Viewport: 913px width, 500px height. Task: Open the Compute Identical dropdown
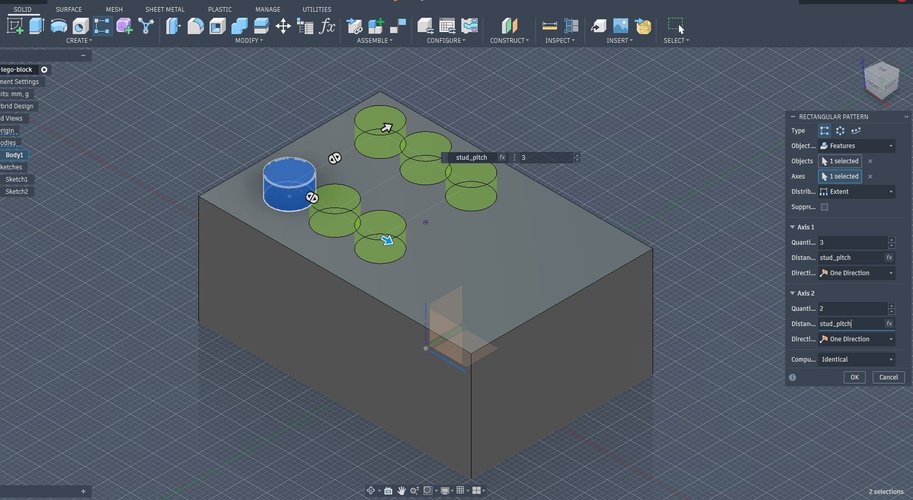tap(857, 360)
